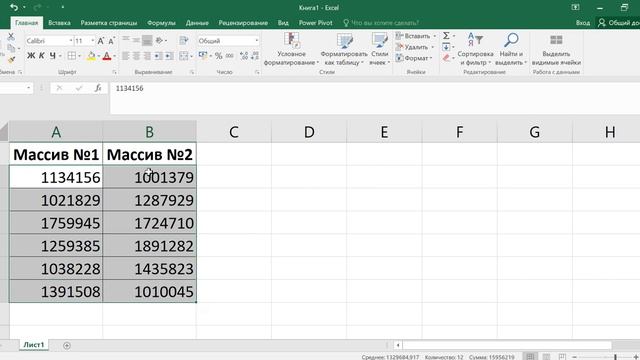Open Сортировка и фильтр menu
This screenshot has width=640, height=360.
(476, 49)
